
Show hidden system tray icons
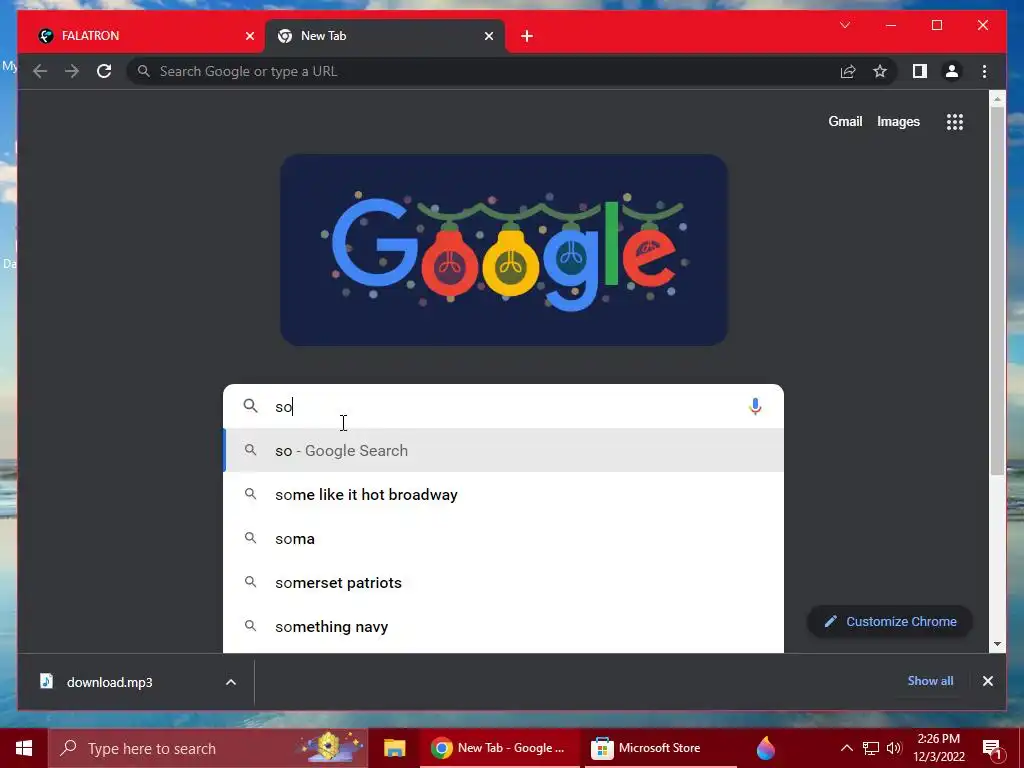[x=846, y=748]
